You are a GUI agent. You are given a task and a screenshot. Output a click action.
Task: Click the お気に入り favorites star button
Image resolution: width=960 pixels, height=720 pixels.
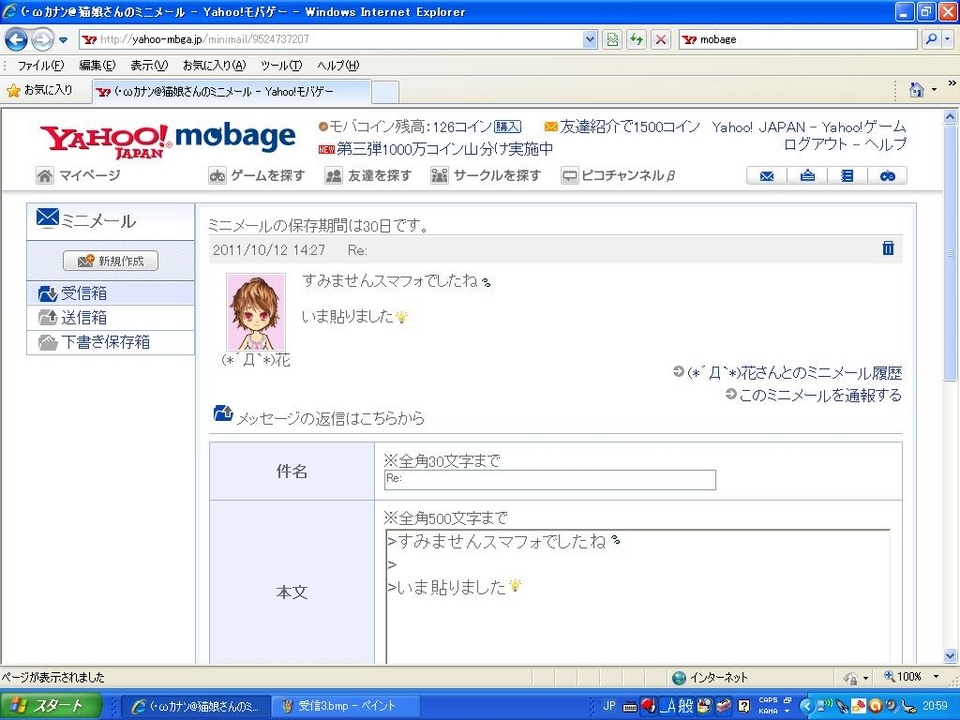(x=40, y=91)
